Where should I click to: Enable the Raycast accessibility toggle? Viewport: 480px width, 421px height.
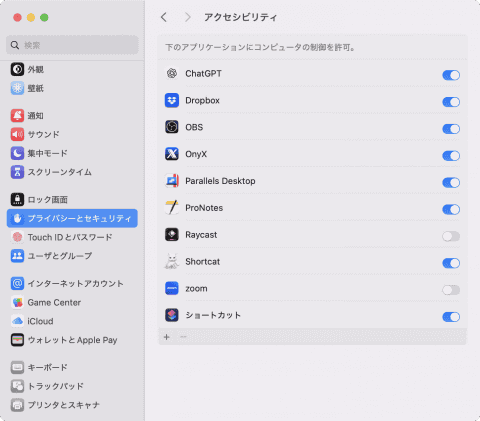[x=451, y=236]
